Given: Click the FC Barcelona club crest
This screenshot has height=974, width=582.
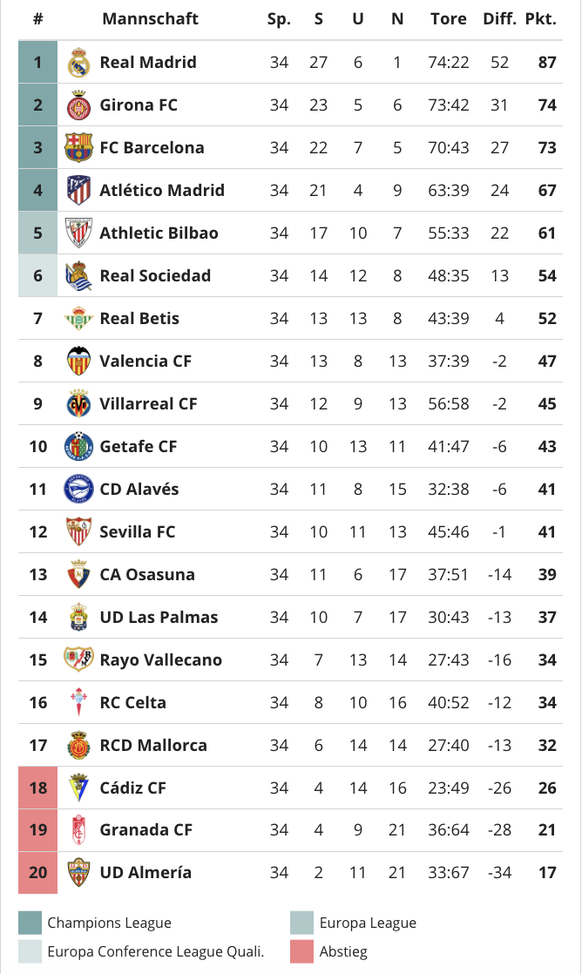Looking at the screenshot, I should point(79,147).
